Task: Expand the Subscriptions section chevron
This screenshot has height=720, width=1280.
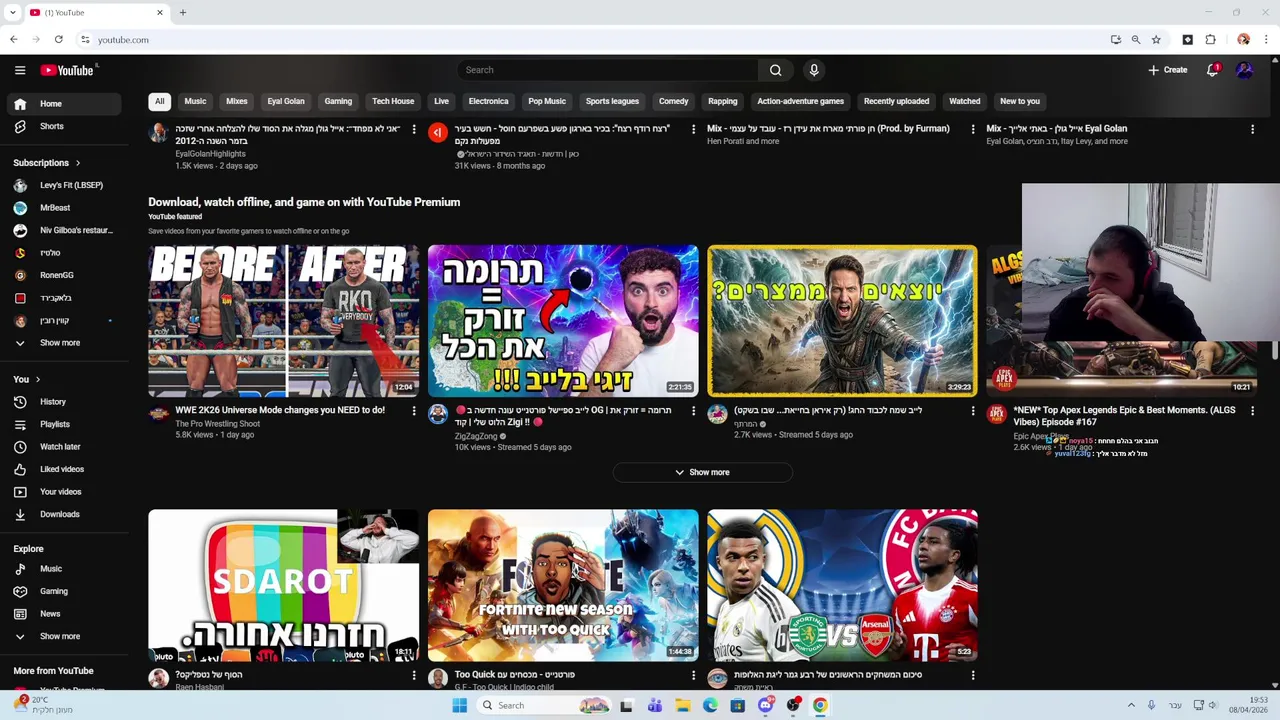Action: 77,163
